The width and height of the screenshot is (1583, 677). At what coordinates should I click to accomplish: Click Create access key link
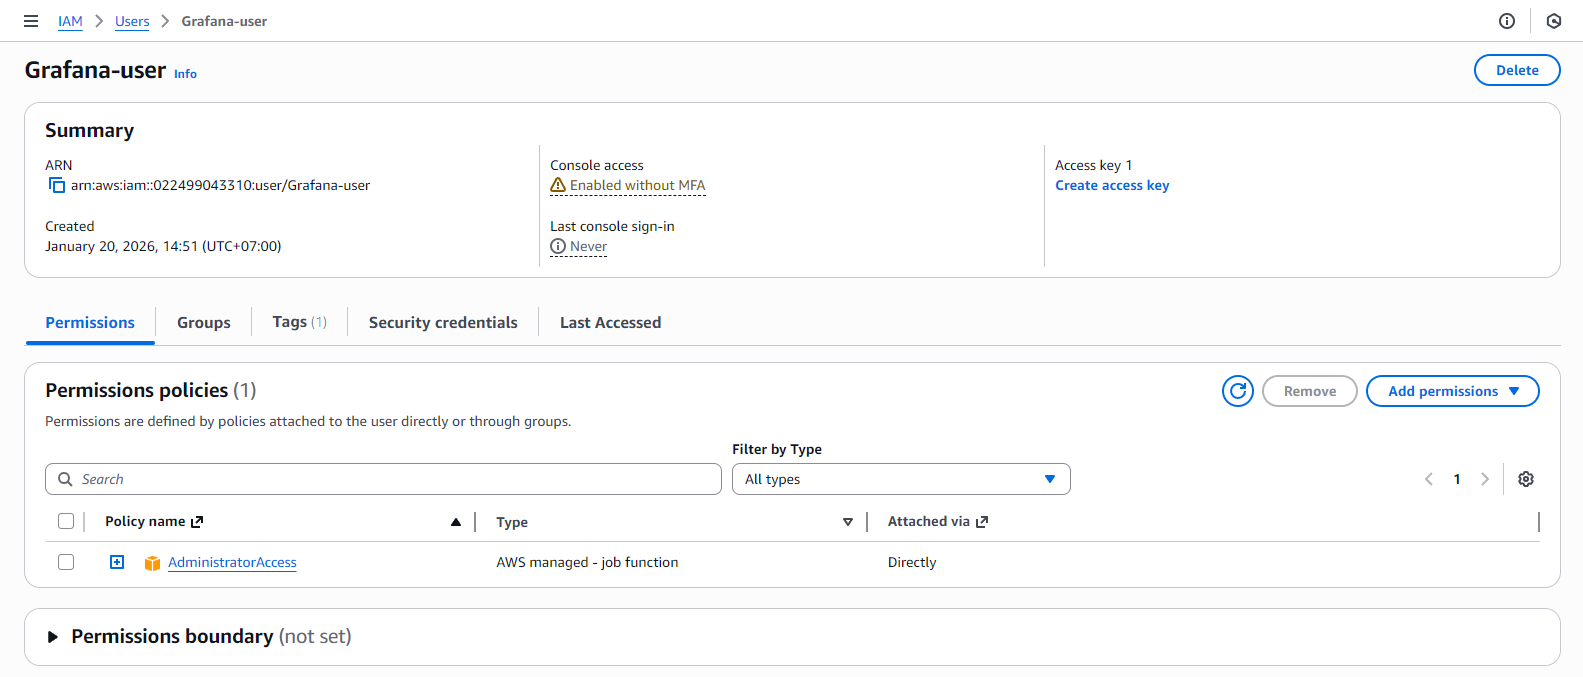click(1112, 185)
